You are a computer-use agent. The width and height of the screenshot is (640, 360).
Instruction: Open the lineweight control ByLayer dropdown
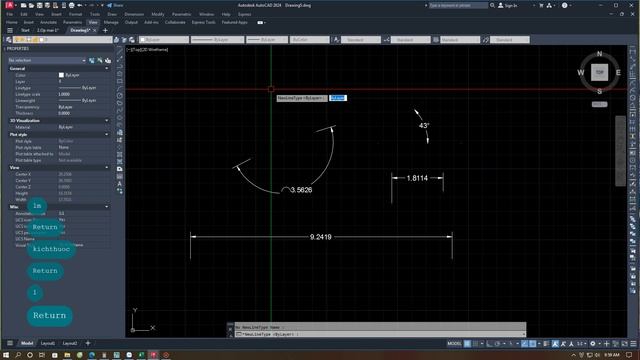click(x=267, y=40)
